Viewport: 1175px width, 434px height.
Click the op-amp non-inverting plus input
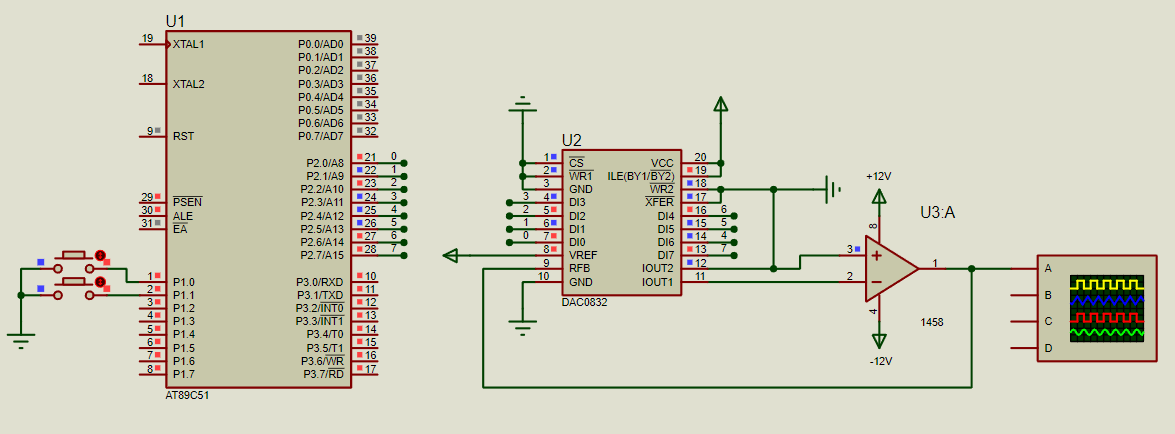point(874,256)
